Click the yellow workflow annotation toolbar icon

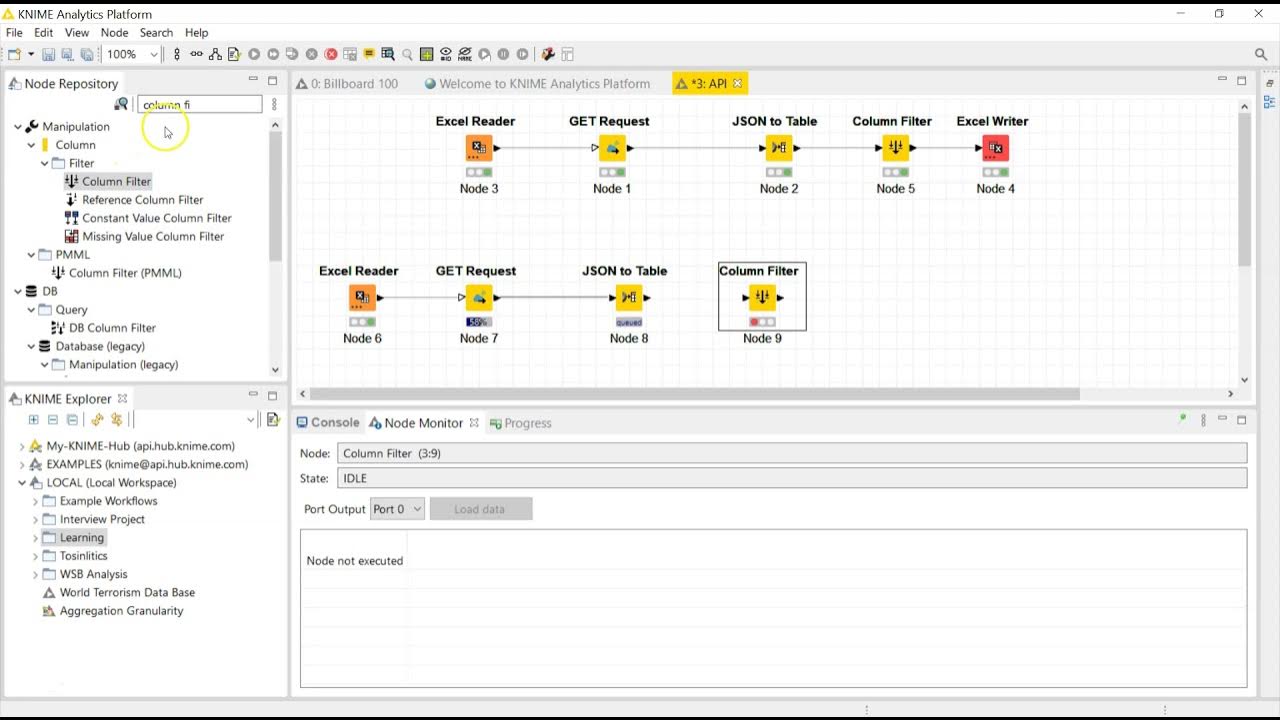(369, 54)
